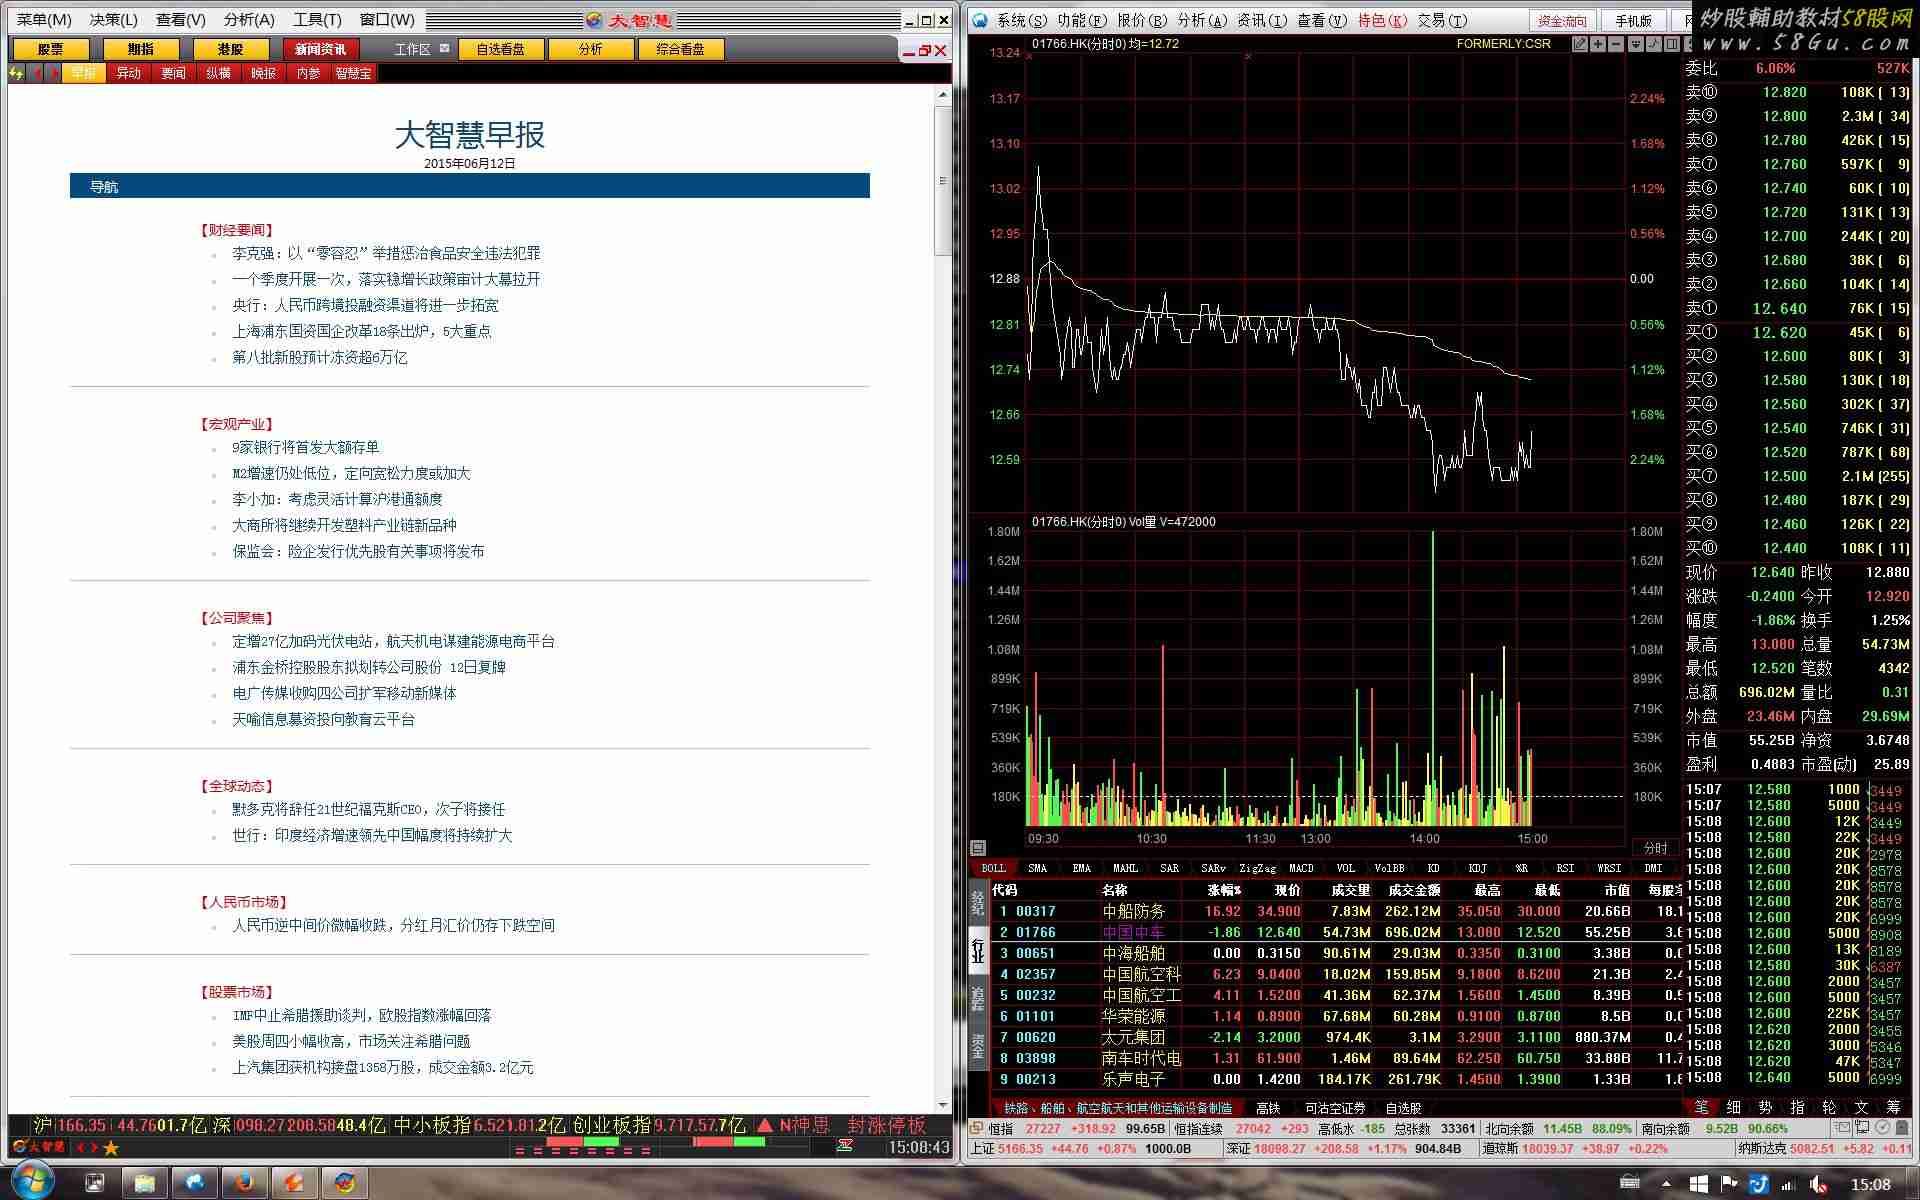Click the 导航 navigation bar

470,187
